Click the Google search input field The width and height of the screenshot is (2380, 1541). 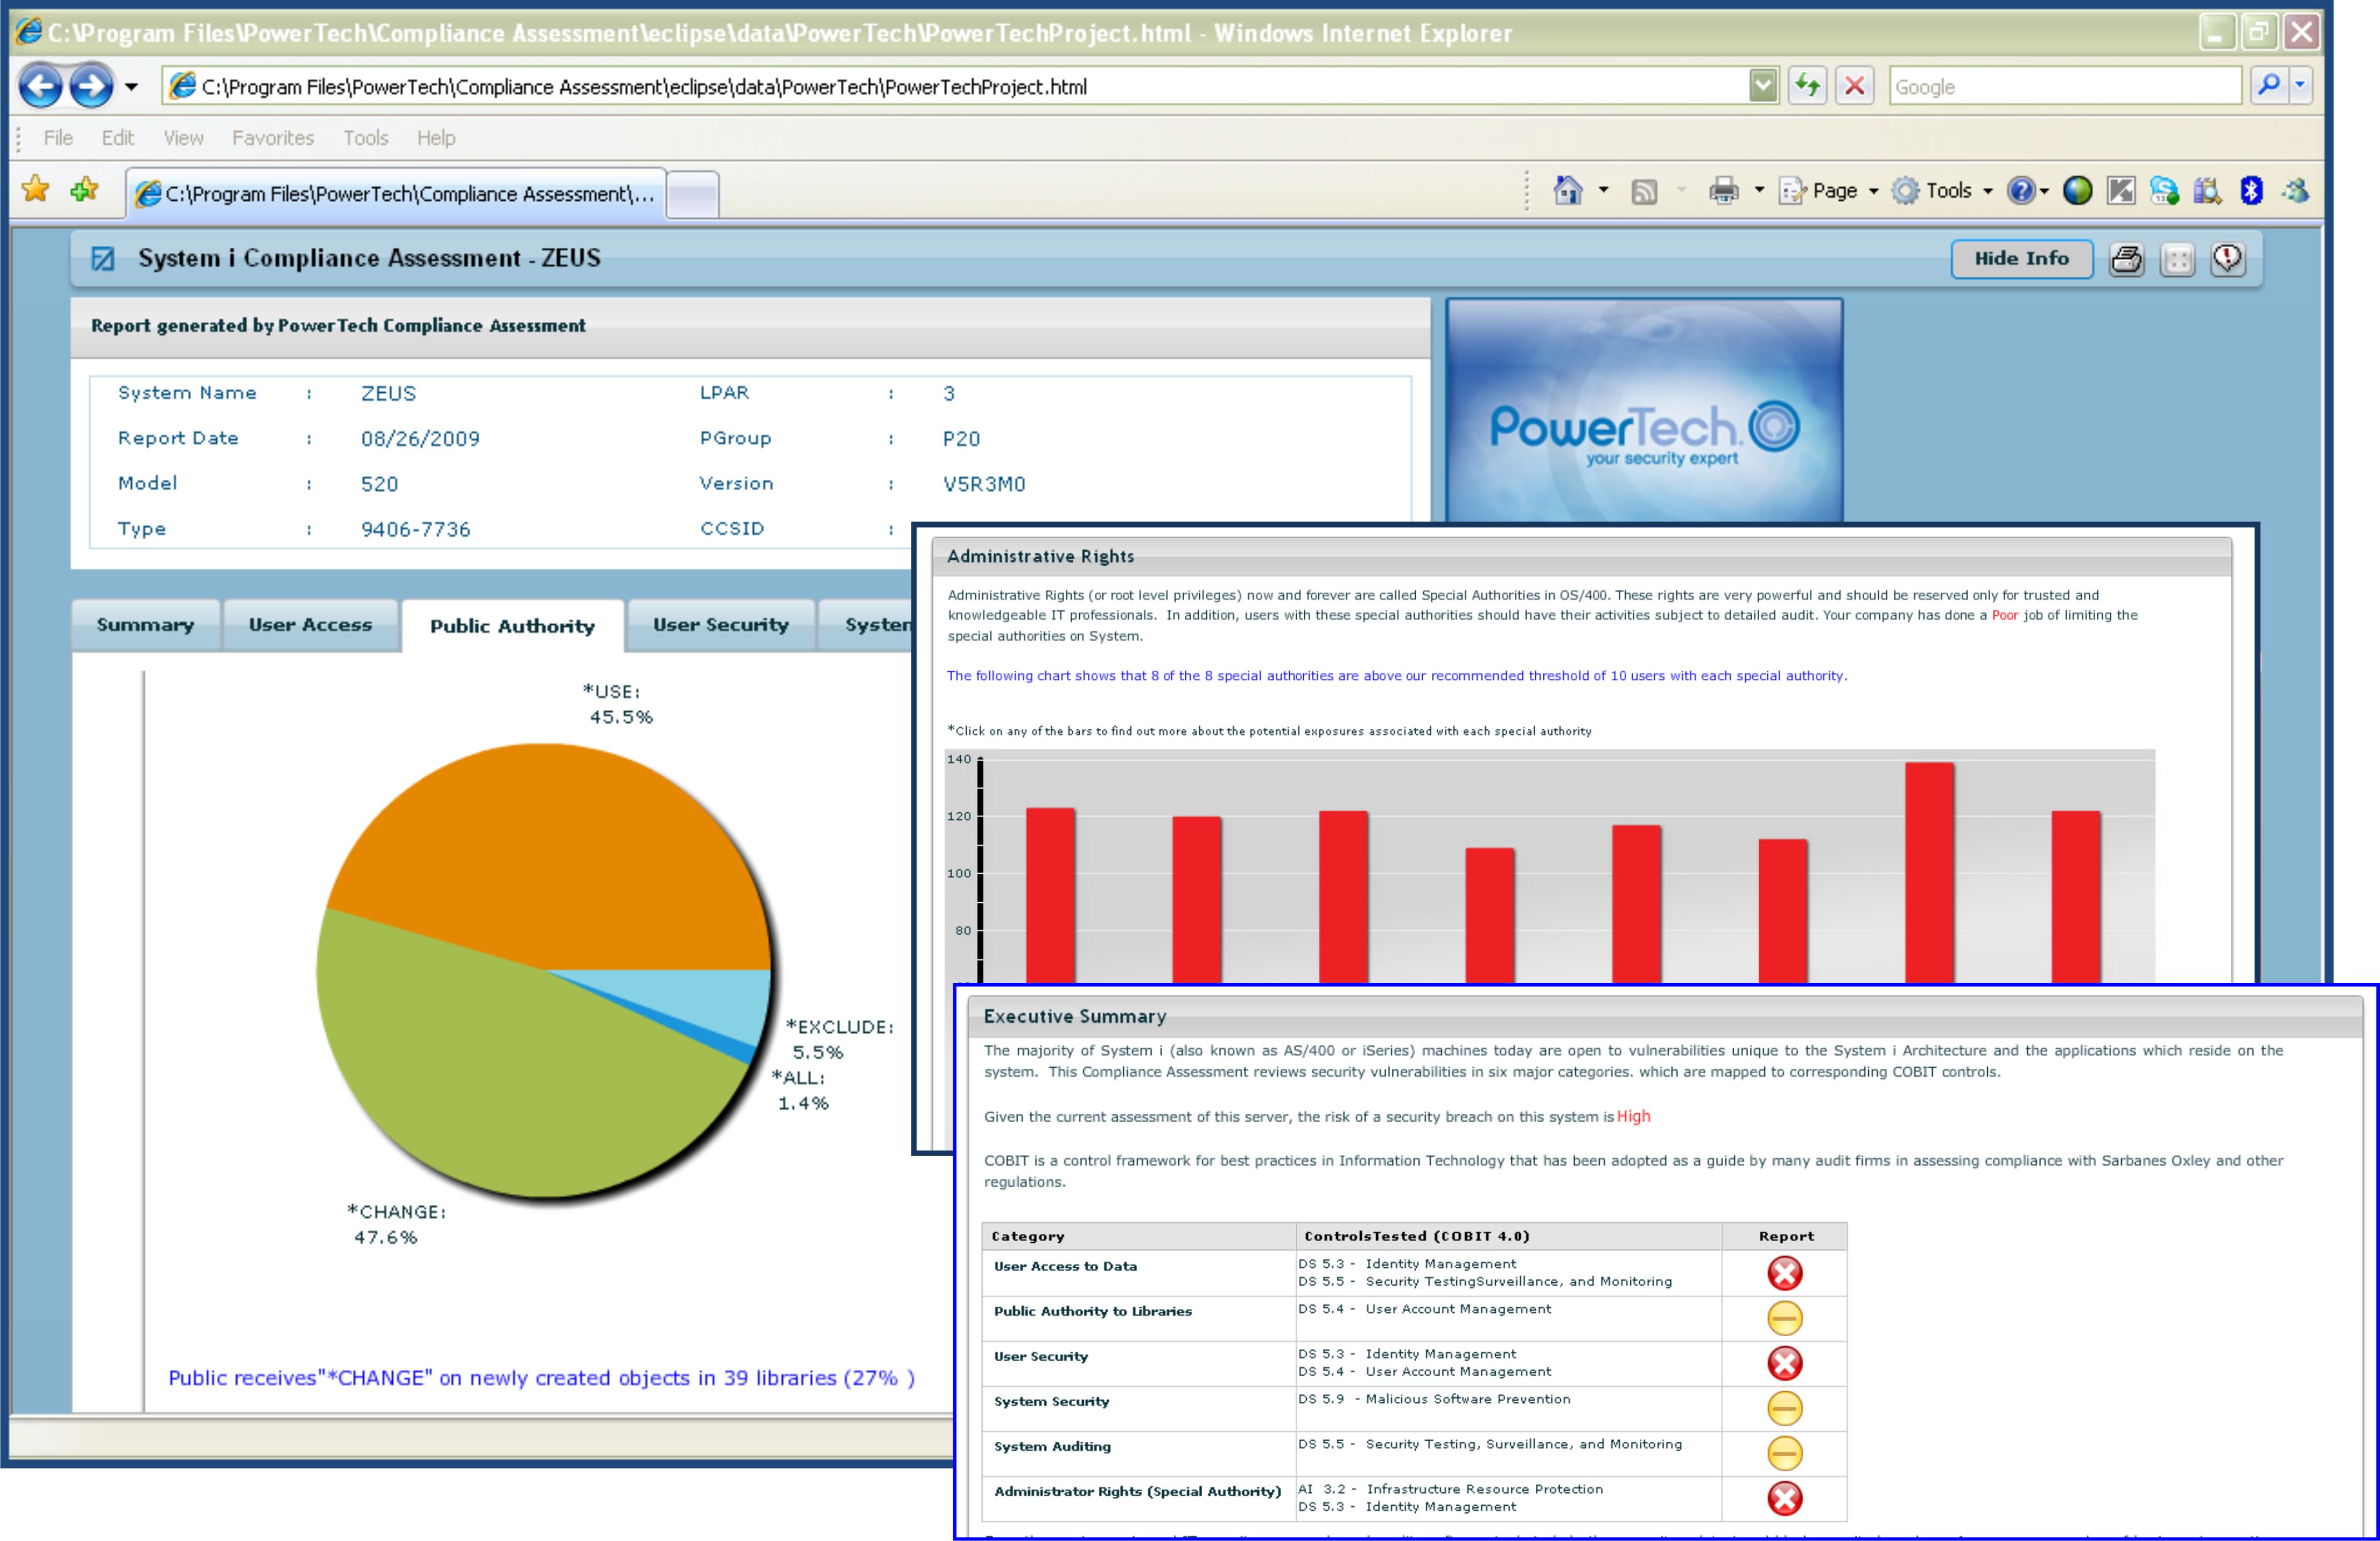[x=2065, y=87]
